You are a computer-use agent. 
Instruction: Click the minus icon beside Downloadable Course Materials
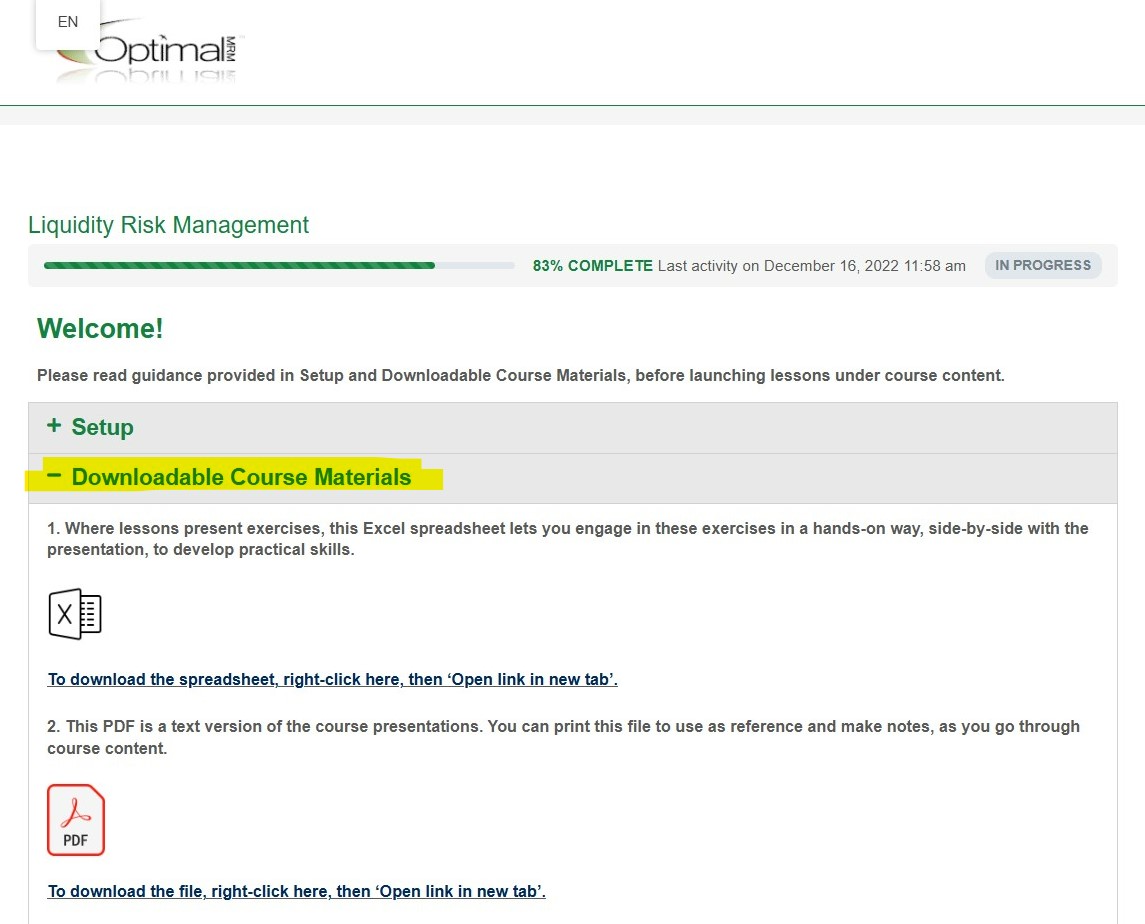pyautogui.click(x=54, y=476)
